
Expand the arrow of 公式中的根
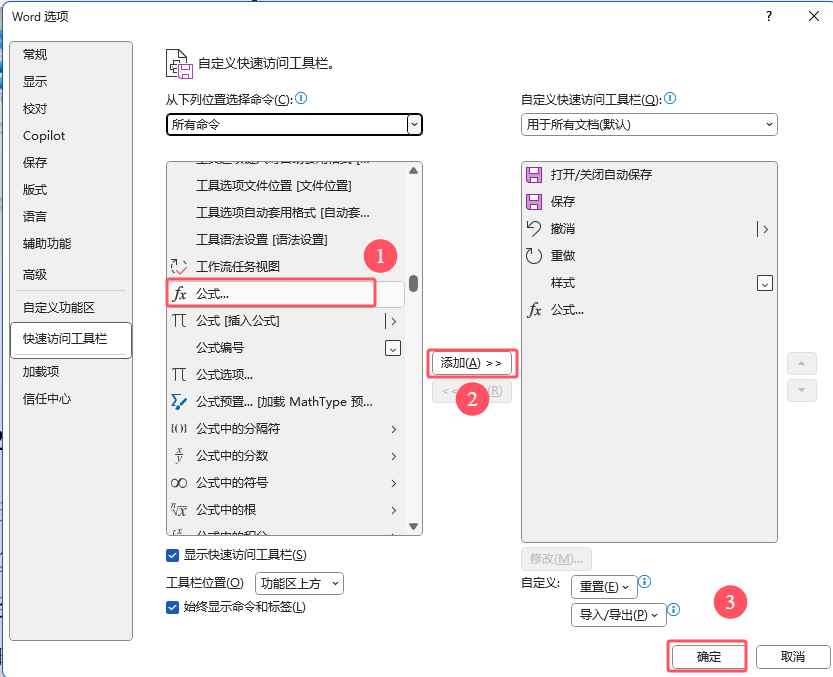tap(394, 510)
